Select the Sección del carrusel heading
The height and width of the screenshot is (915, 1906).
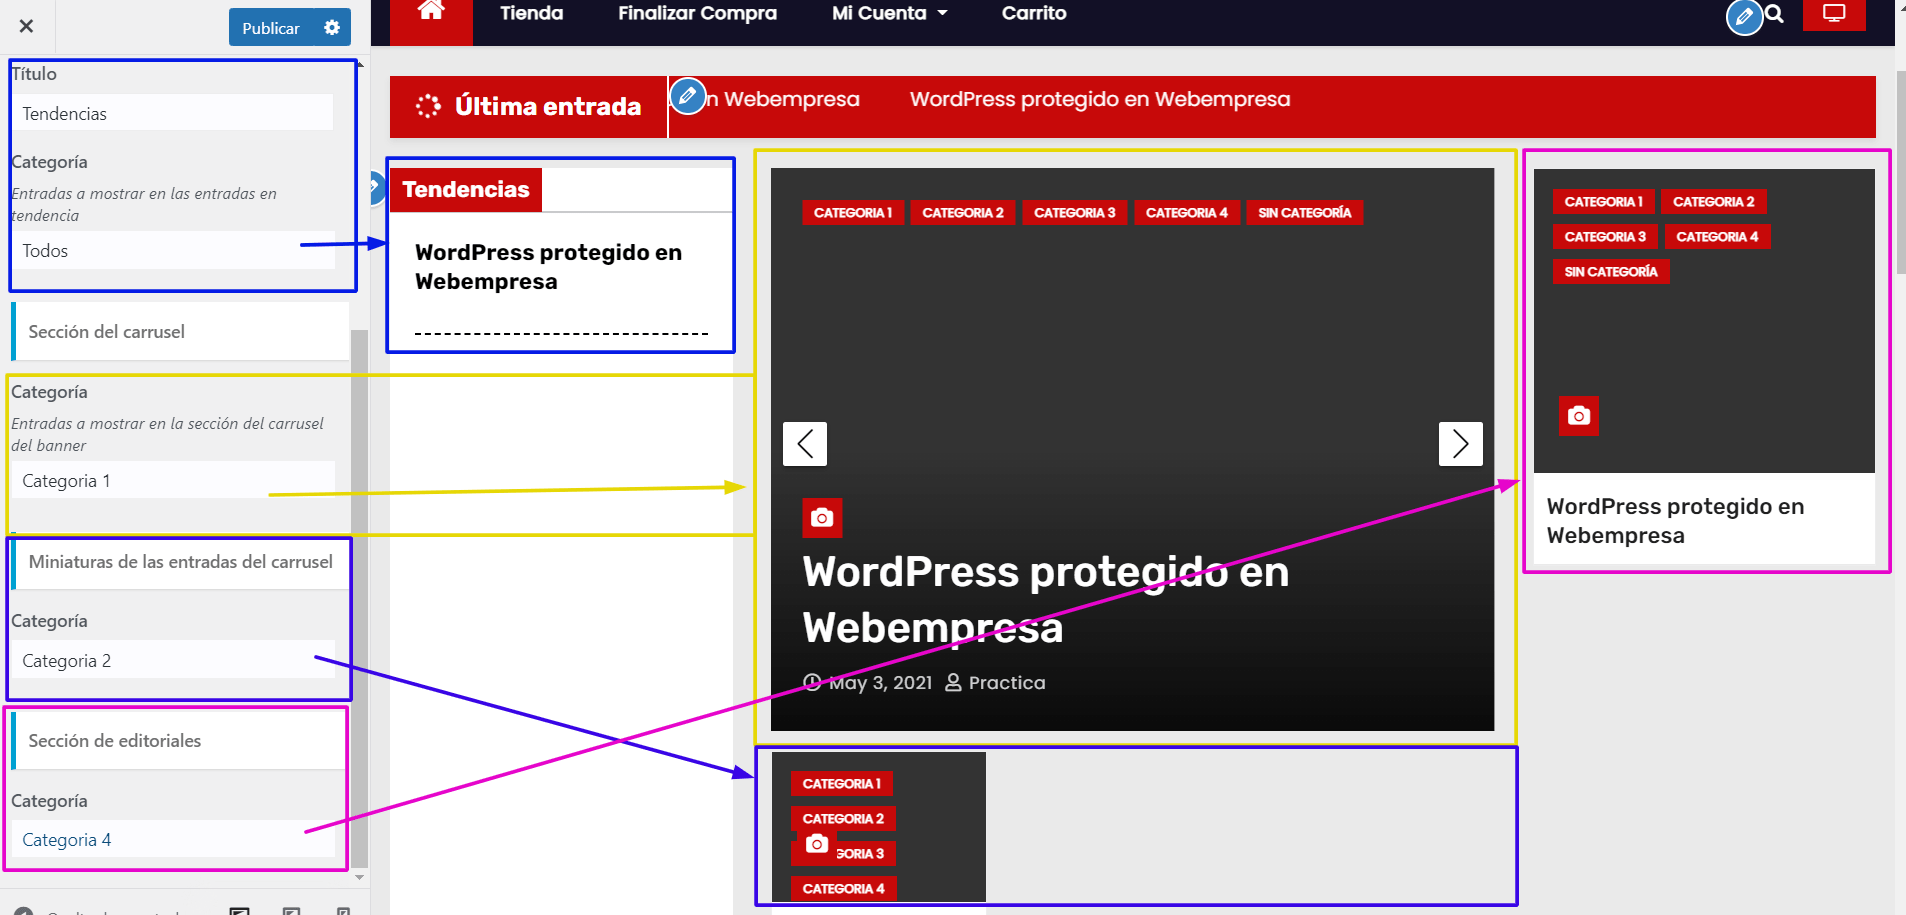click(180, 332)
